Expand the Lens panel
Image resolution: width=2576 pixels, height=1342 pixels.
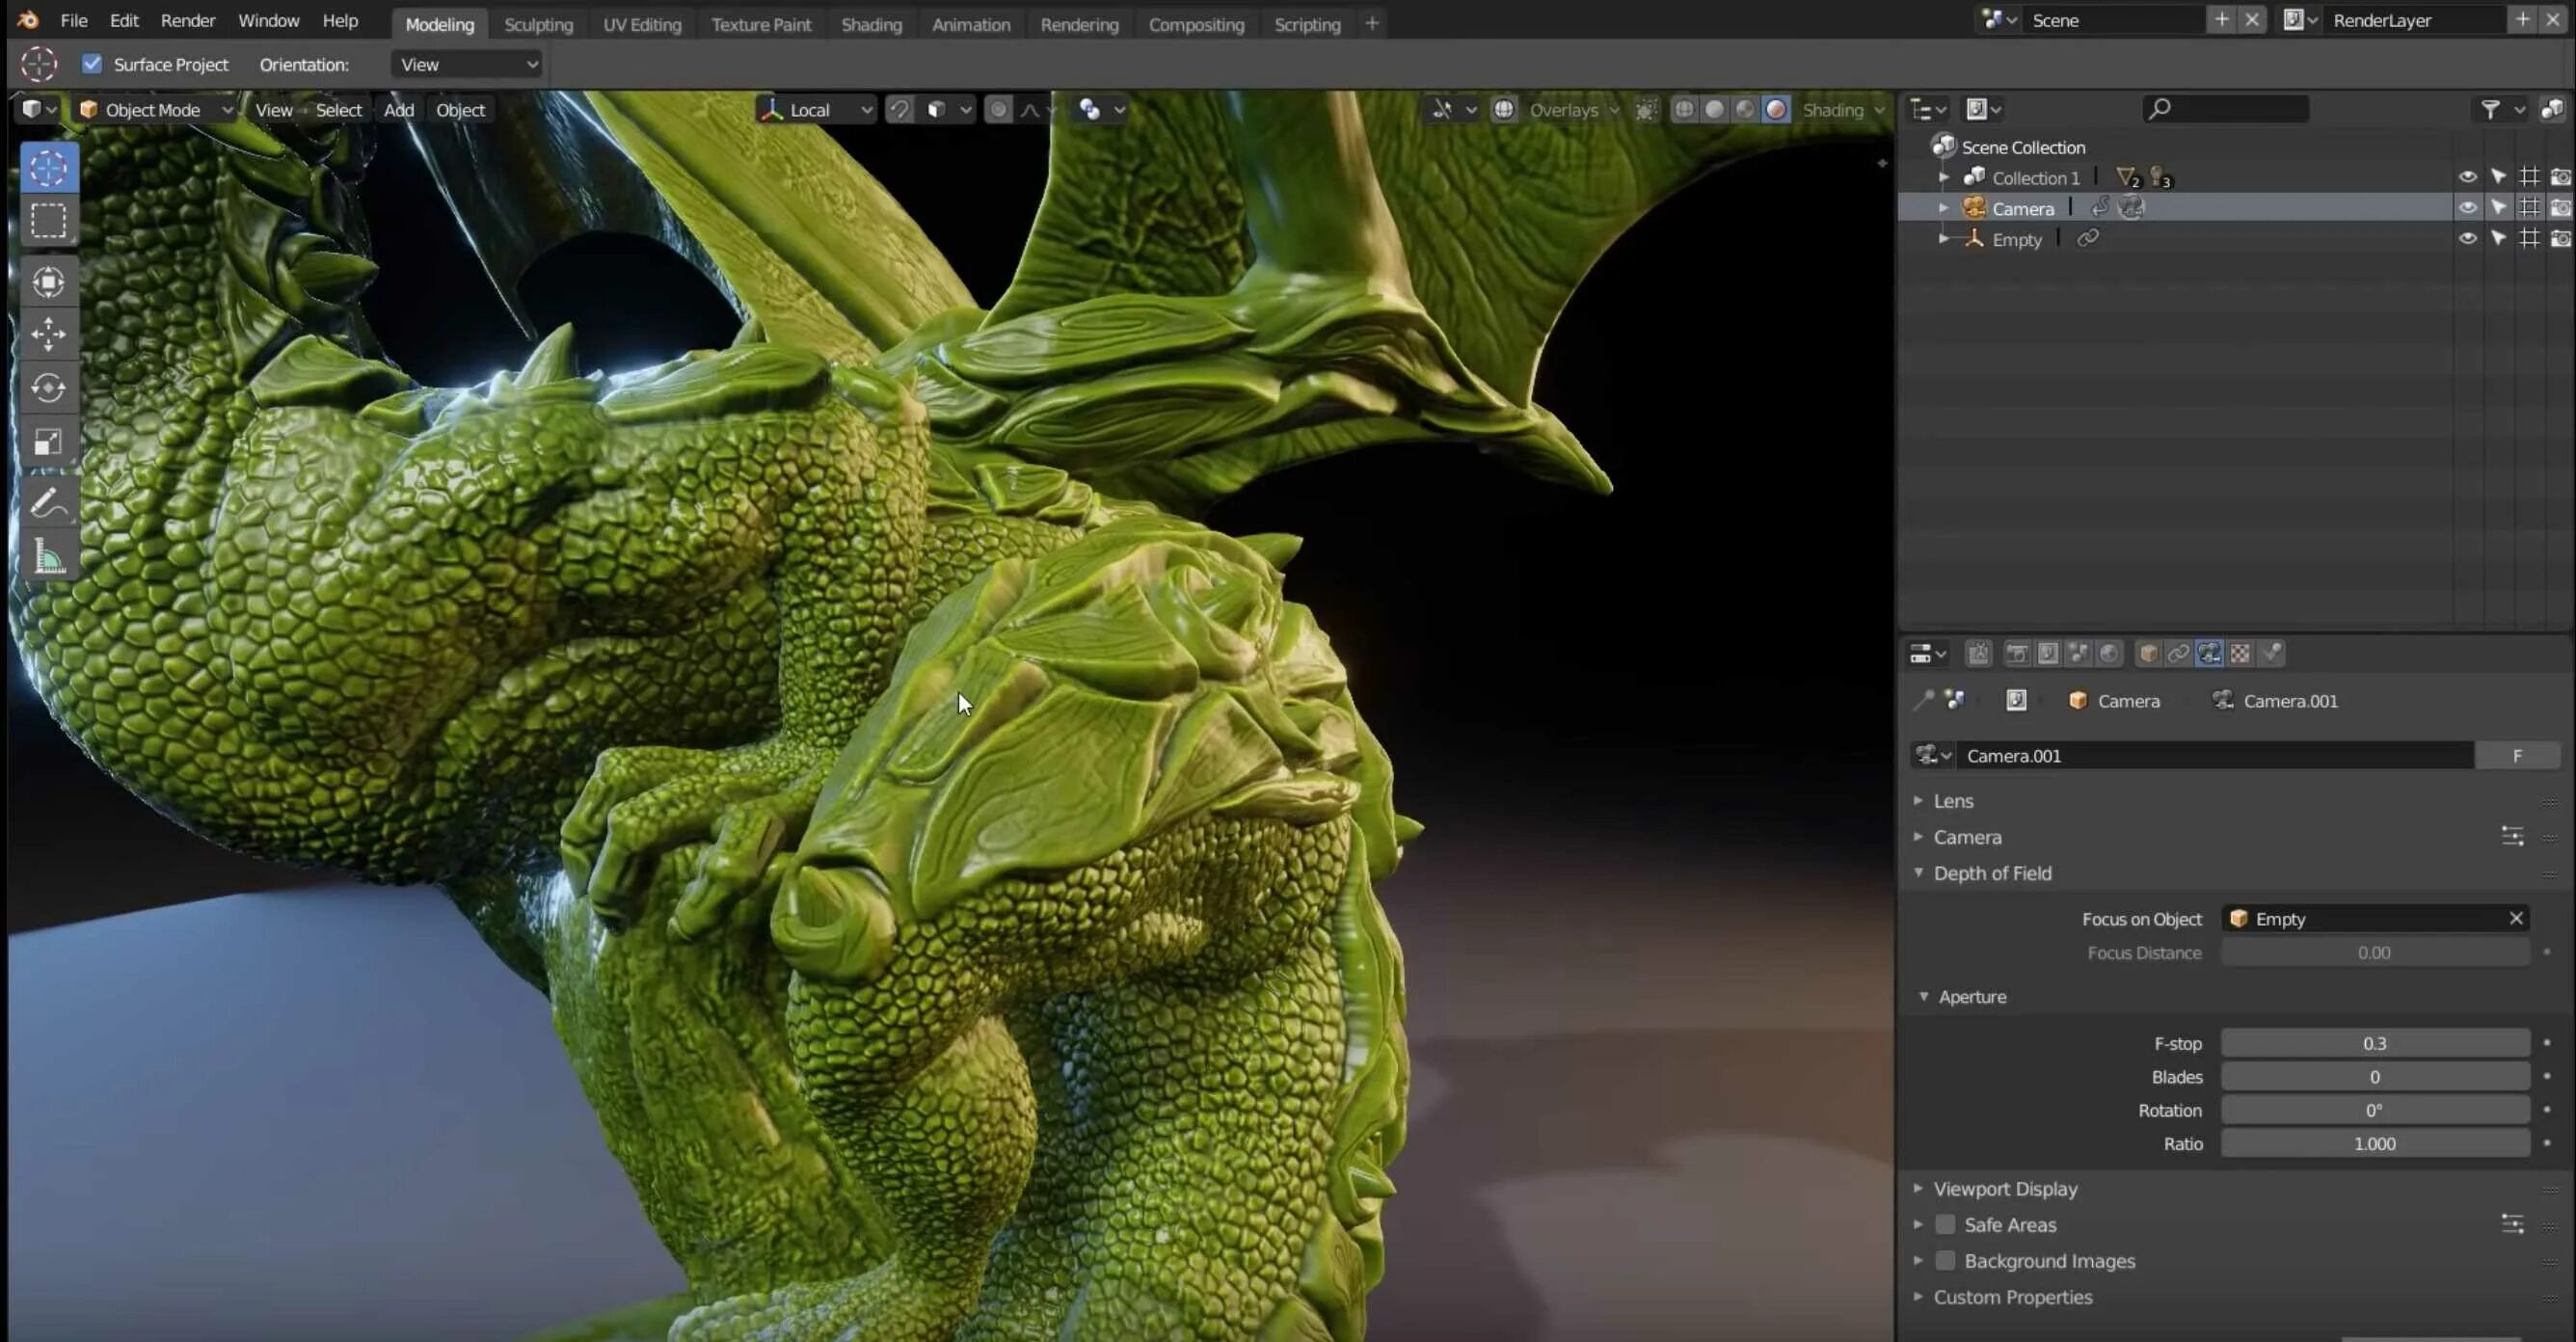coord(1953,800)
